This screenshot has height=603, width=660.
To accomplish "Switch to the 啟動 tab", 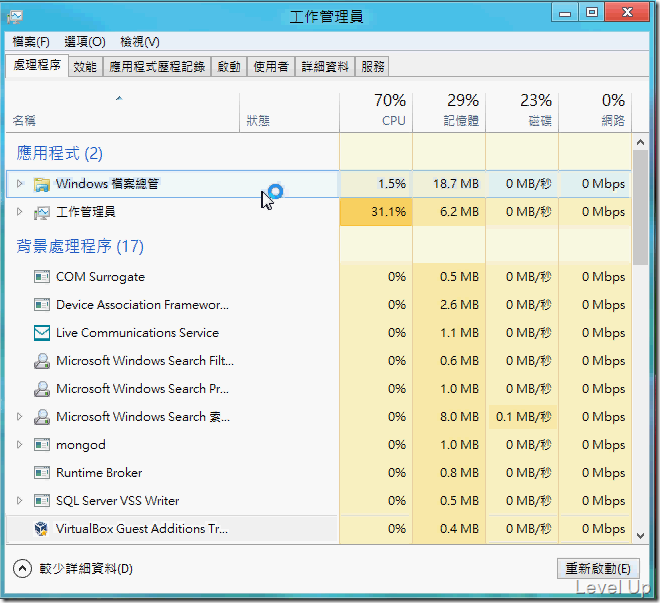I will [x=229, y=66].
